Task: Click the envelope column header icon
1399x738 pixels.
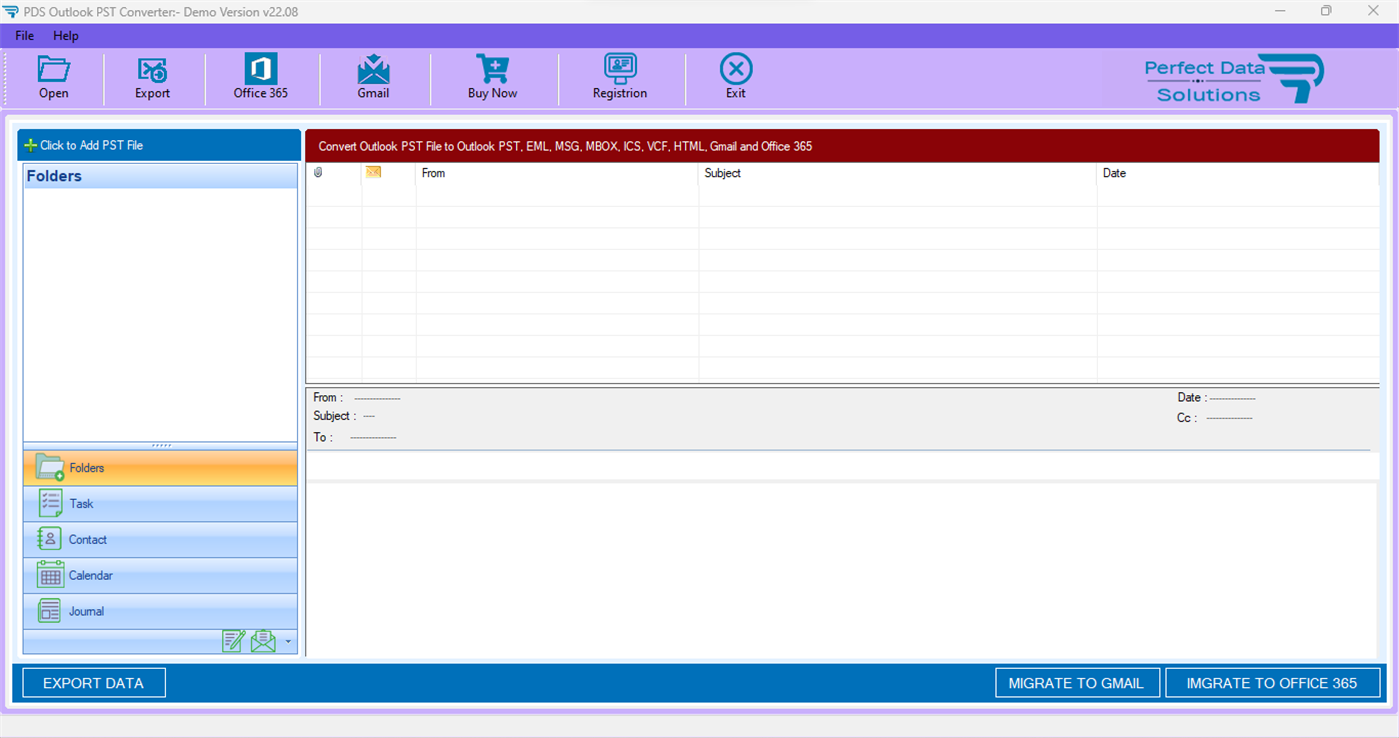Action: (373, 172)
